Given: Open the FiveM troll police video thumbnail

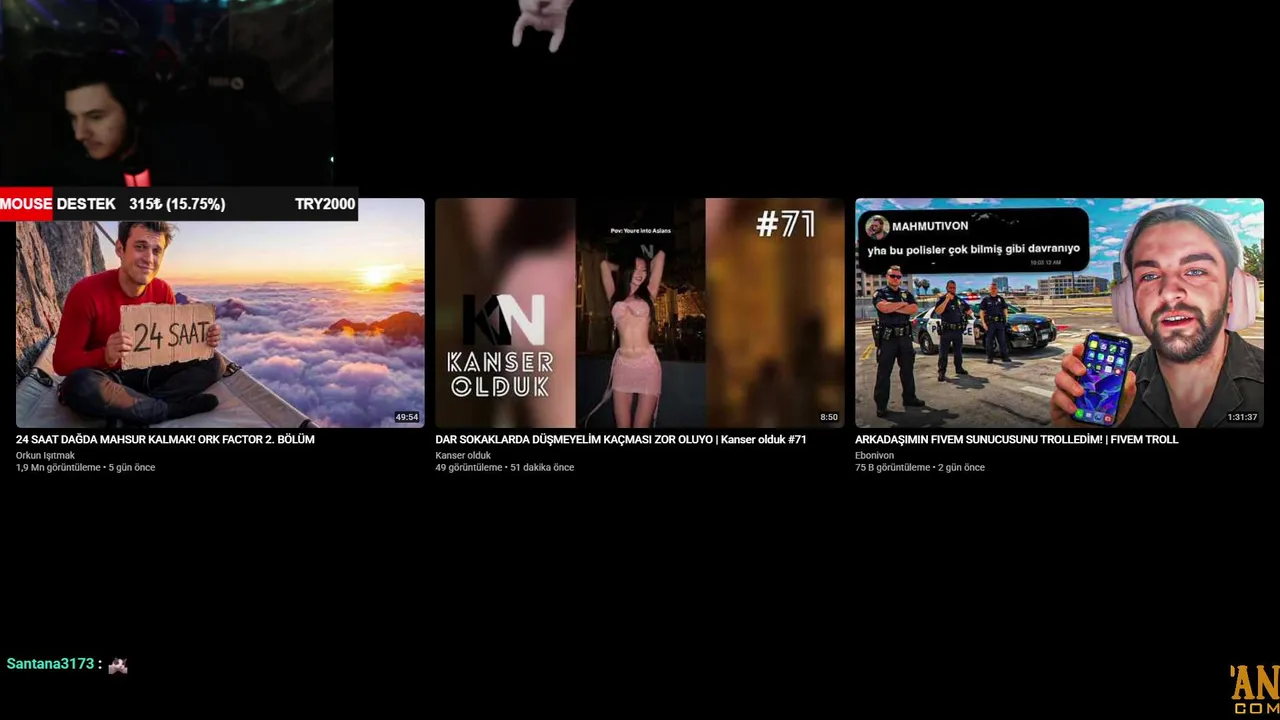Looking at the screenshot, I should pos(1059,313).
